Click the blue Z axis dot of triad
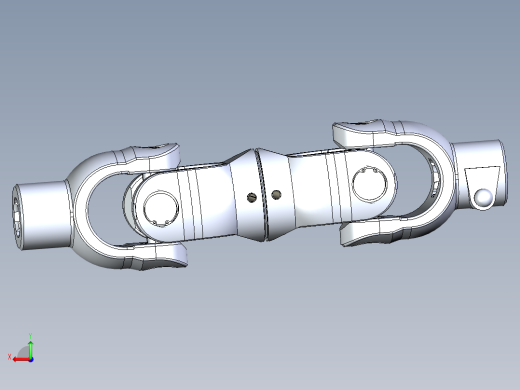520x390 pixels. [x=31, y=360]
